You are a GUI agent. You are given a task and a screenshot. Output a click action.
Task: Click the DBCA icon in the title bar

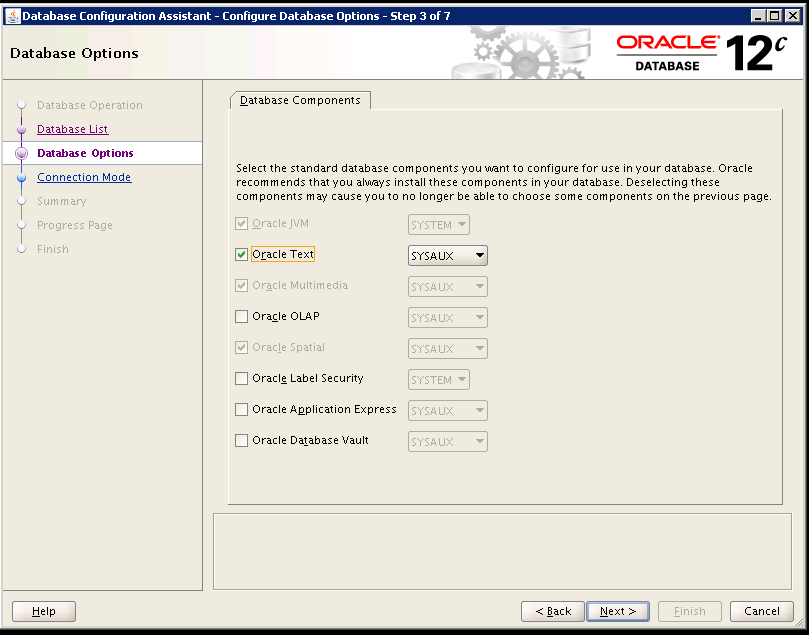(12, 15)
